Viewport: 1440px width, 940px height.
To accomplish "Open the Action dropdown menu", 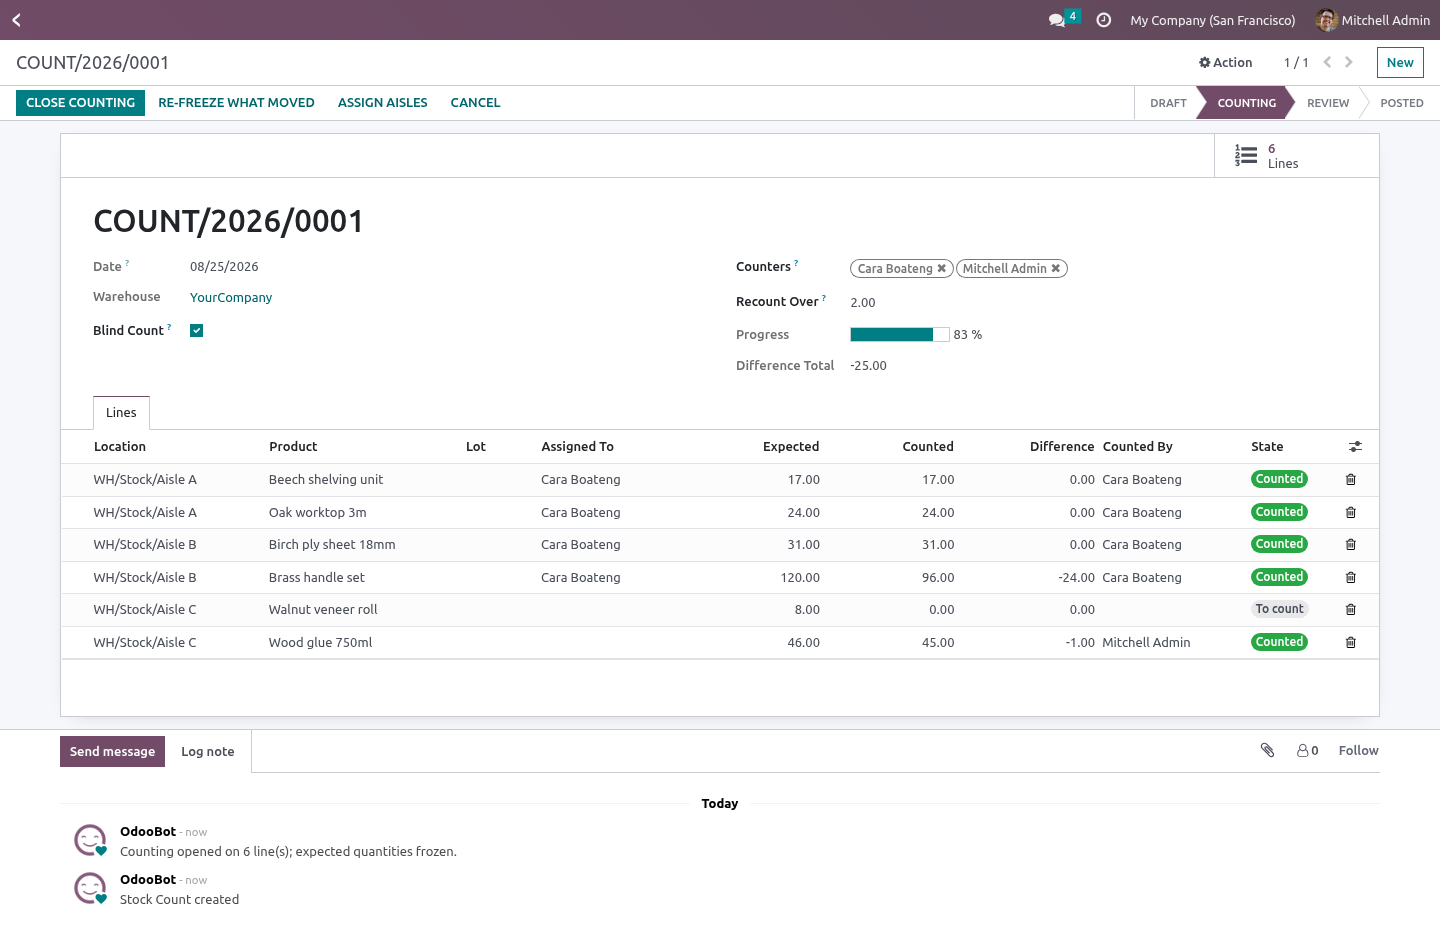I will coord(1225,62).
